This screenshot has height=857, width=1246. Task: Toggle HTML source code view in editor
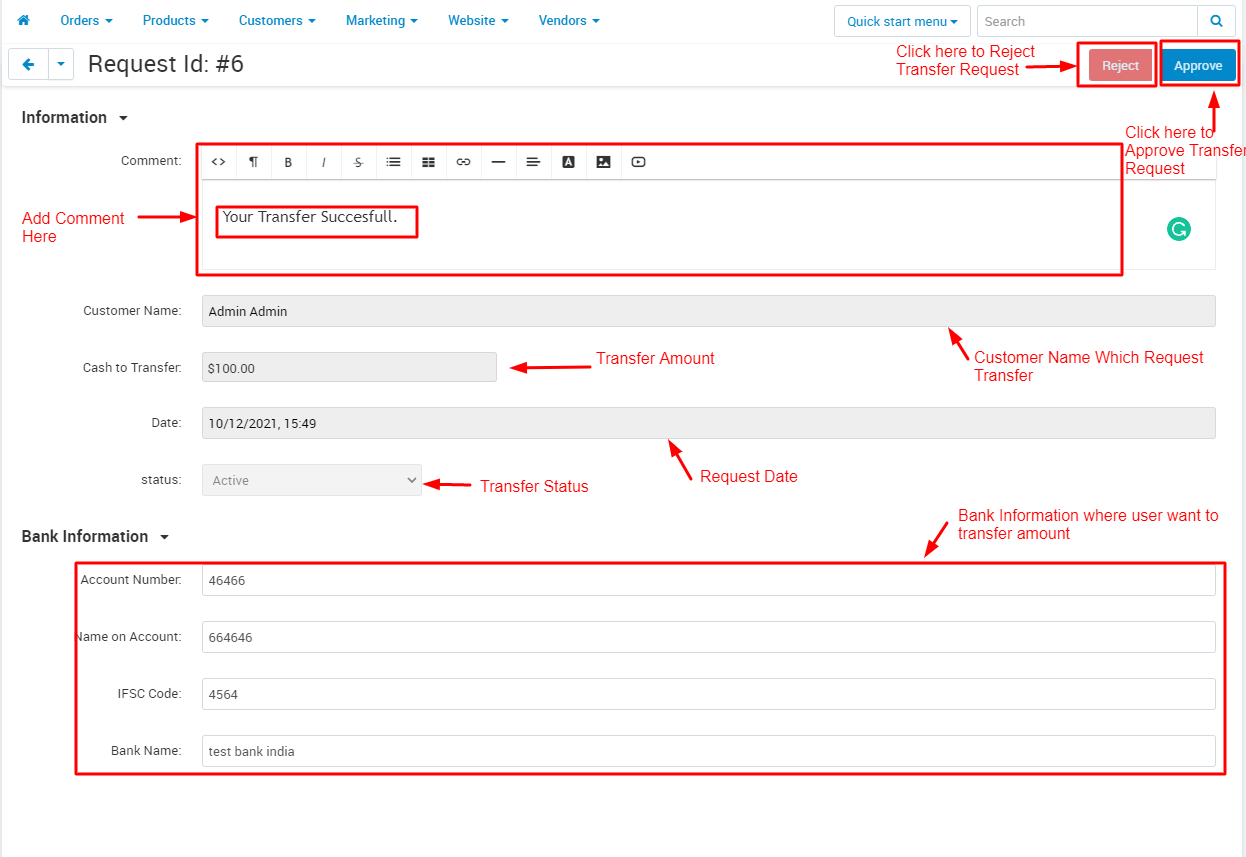[219, 162]
